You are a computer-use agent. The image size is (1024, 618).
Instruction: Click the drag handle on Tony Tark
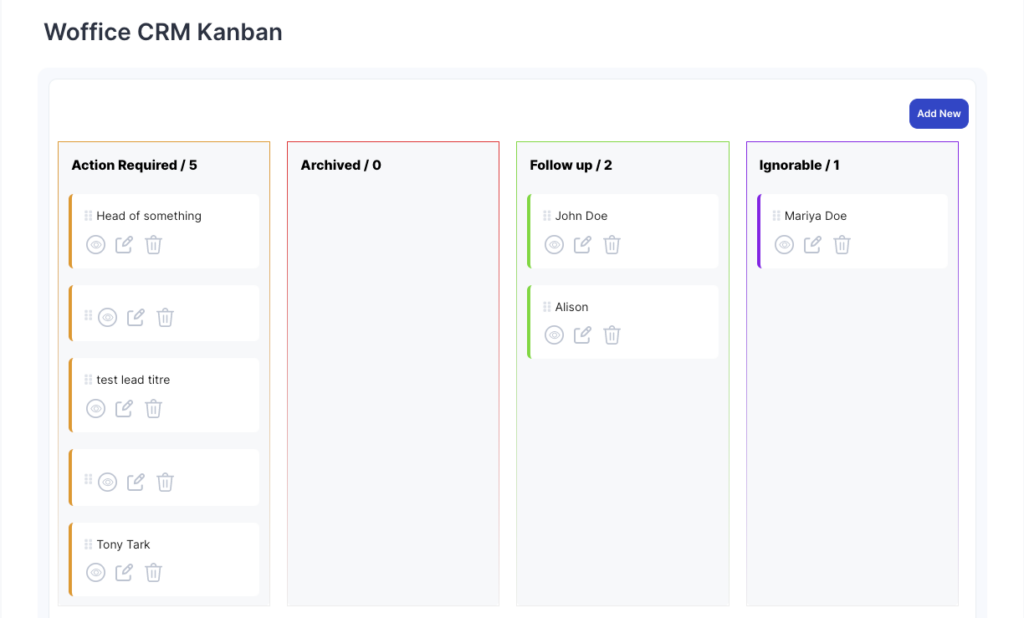(x=88, y=545)
